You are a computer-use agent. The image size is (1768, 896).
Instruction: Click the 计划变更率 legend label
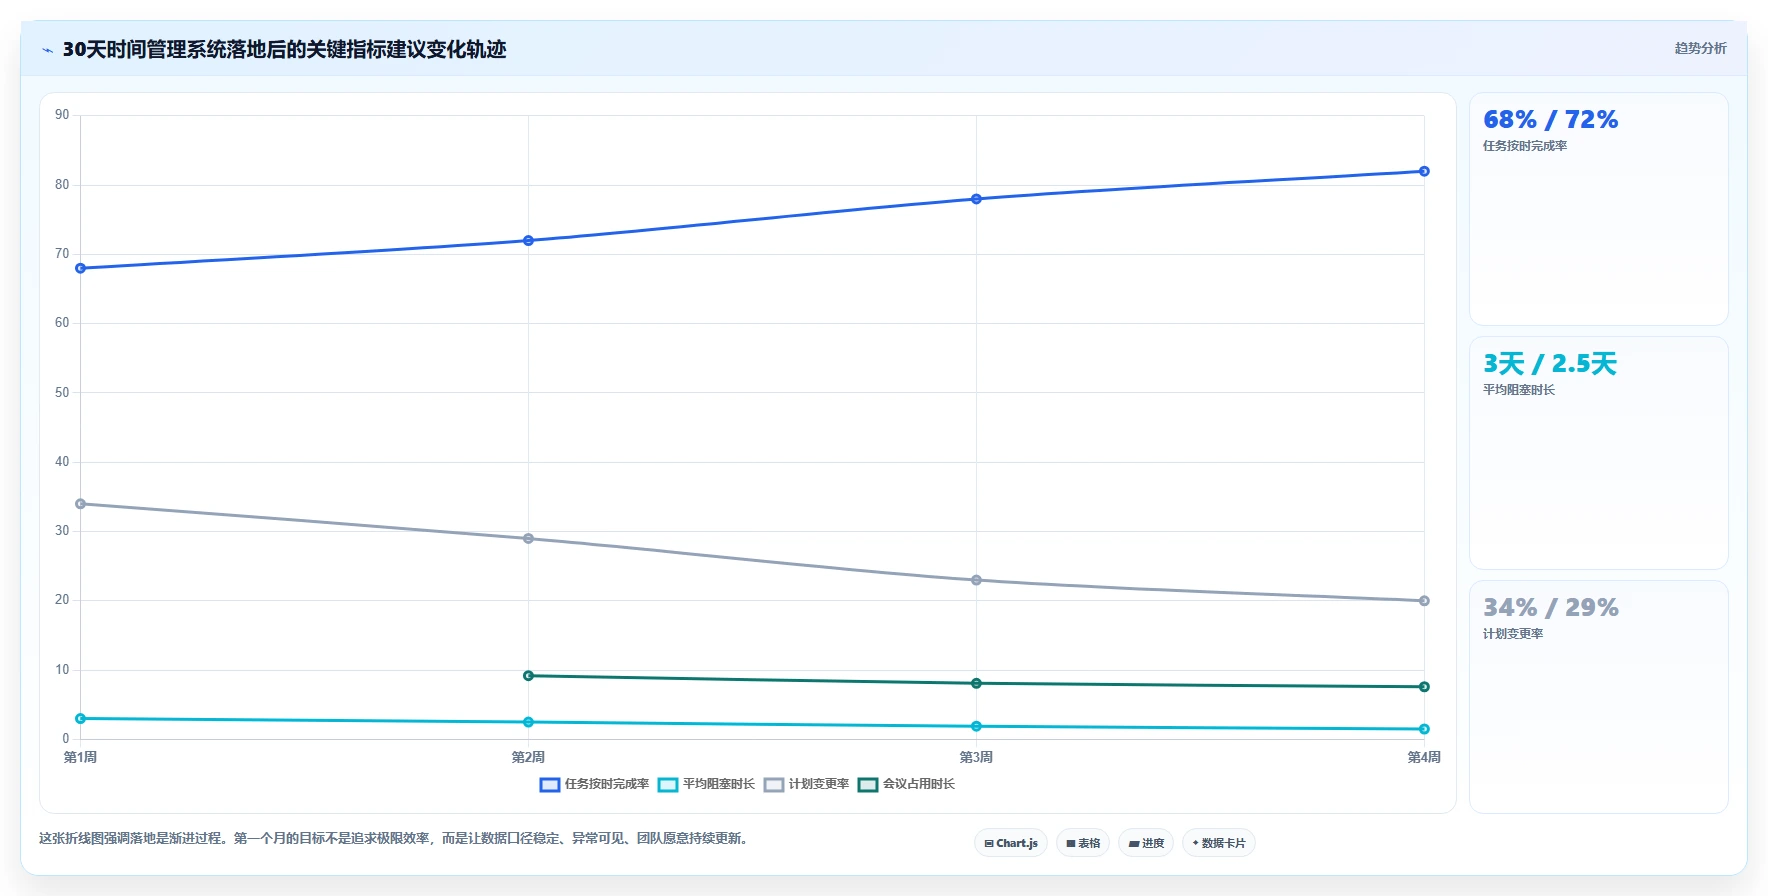coord(819,784)
